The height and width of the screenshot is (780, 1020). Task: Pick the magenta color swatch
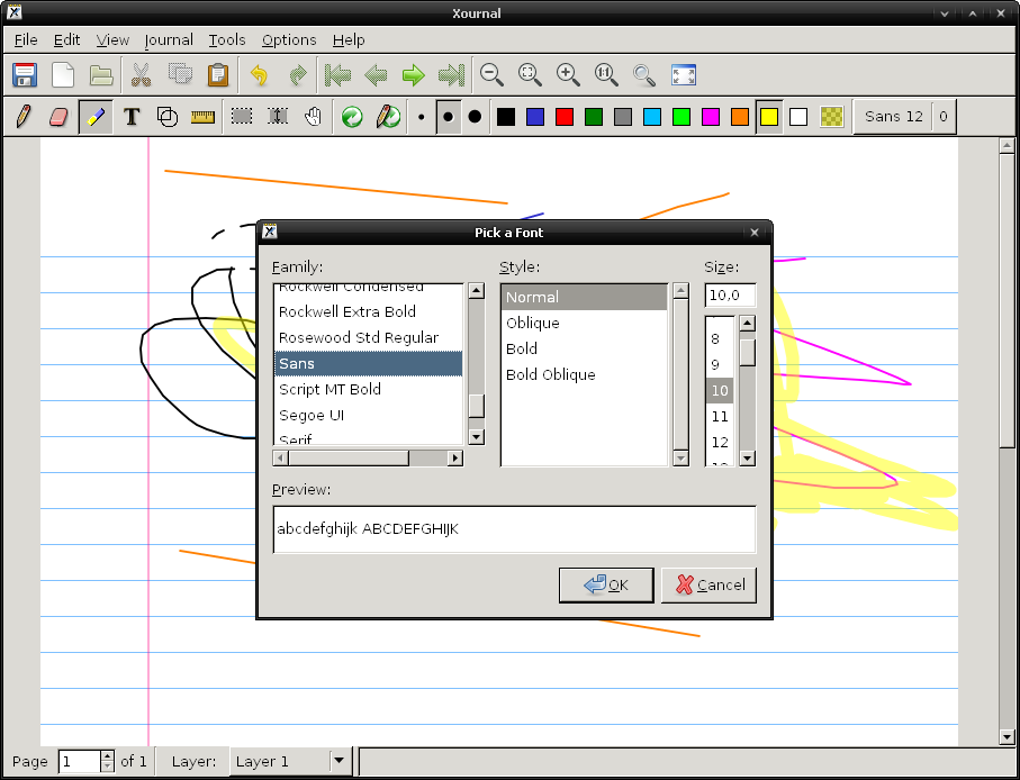point(710,117)
